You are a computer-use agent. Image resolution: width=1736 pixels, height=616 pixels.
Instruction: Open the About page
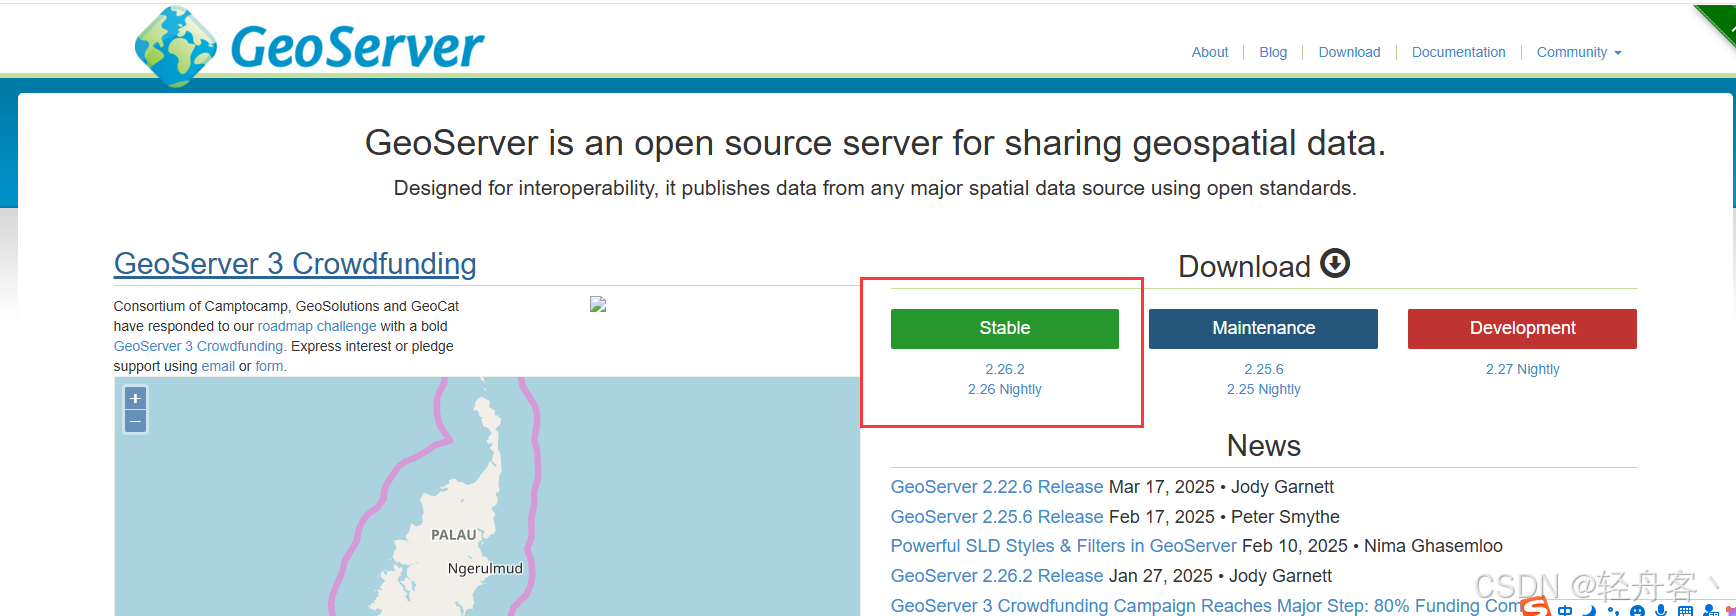(1210, 52)
